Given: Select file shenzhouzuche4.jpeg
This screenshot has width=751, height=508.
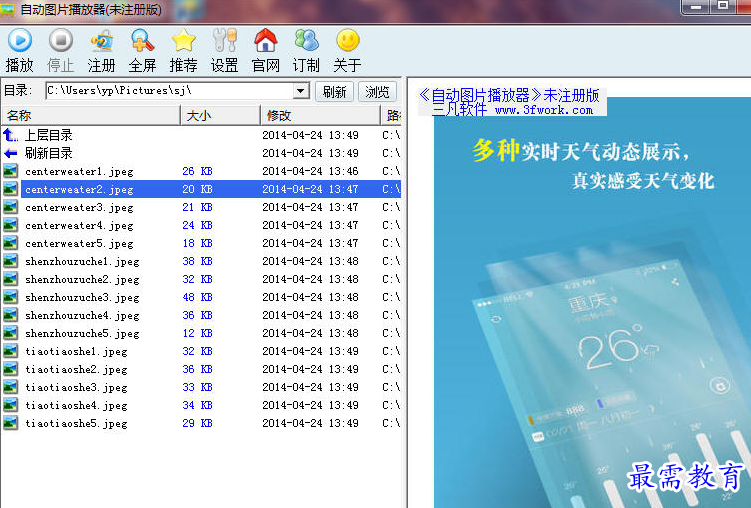Looking at the screenshot, I should [x=82, y=315].
